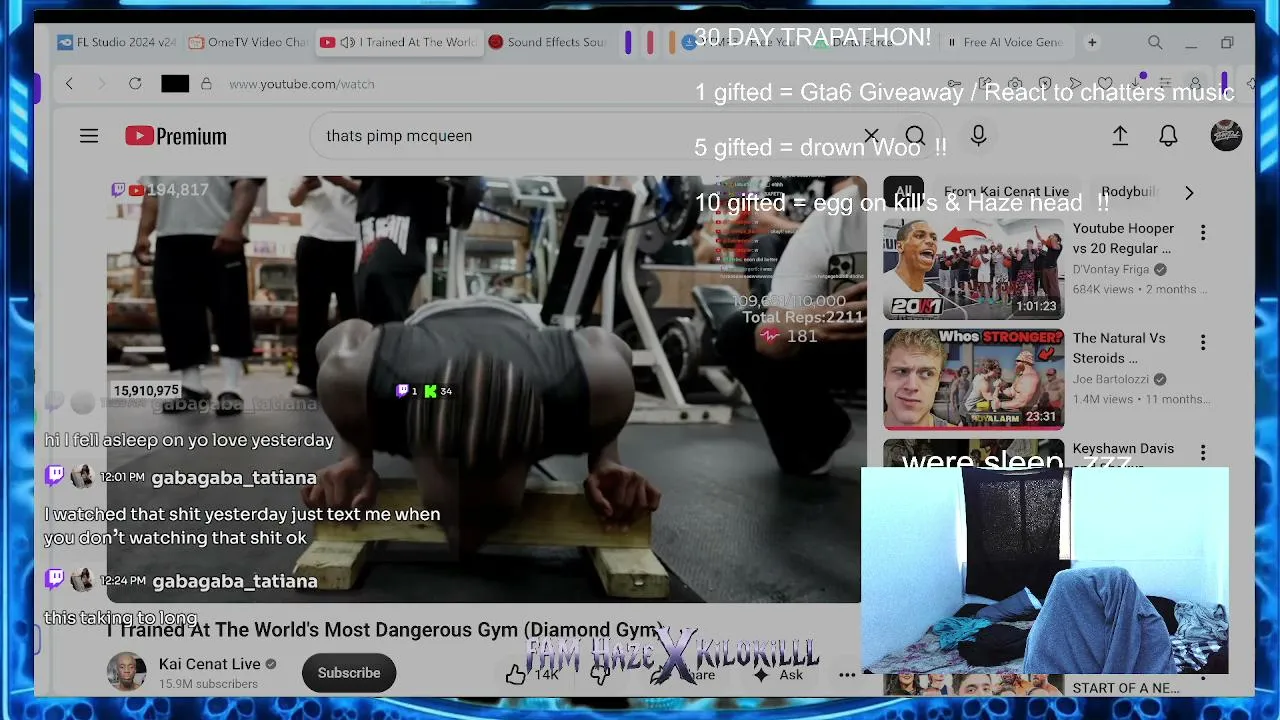This screenshot has height=720, width=1280.
Task: Visit the D'Vontay Friga channel
Action: click(1111, 270)
